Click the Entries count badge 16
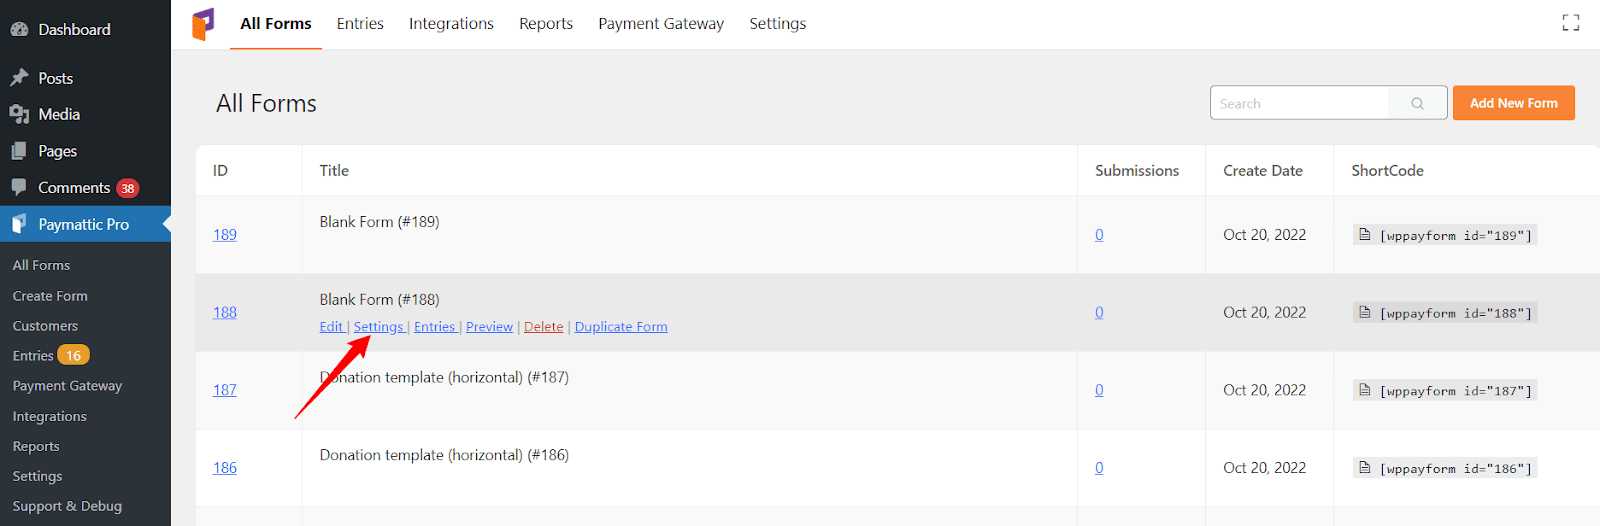 [73, 355]
